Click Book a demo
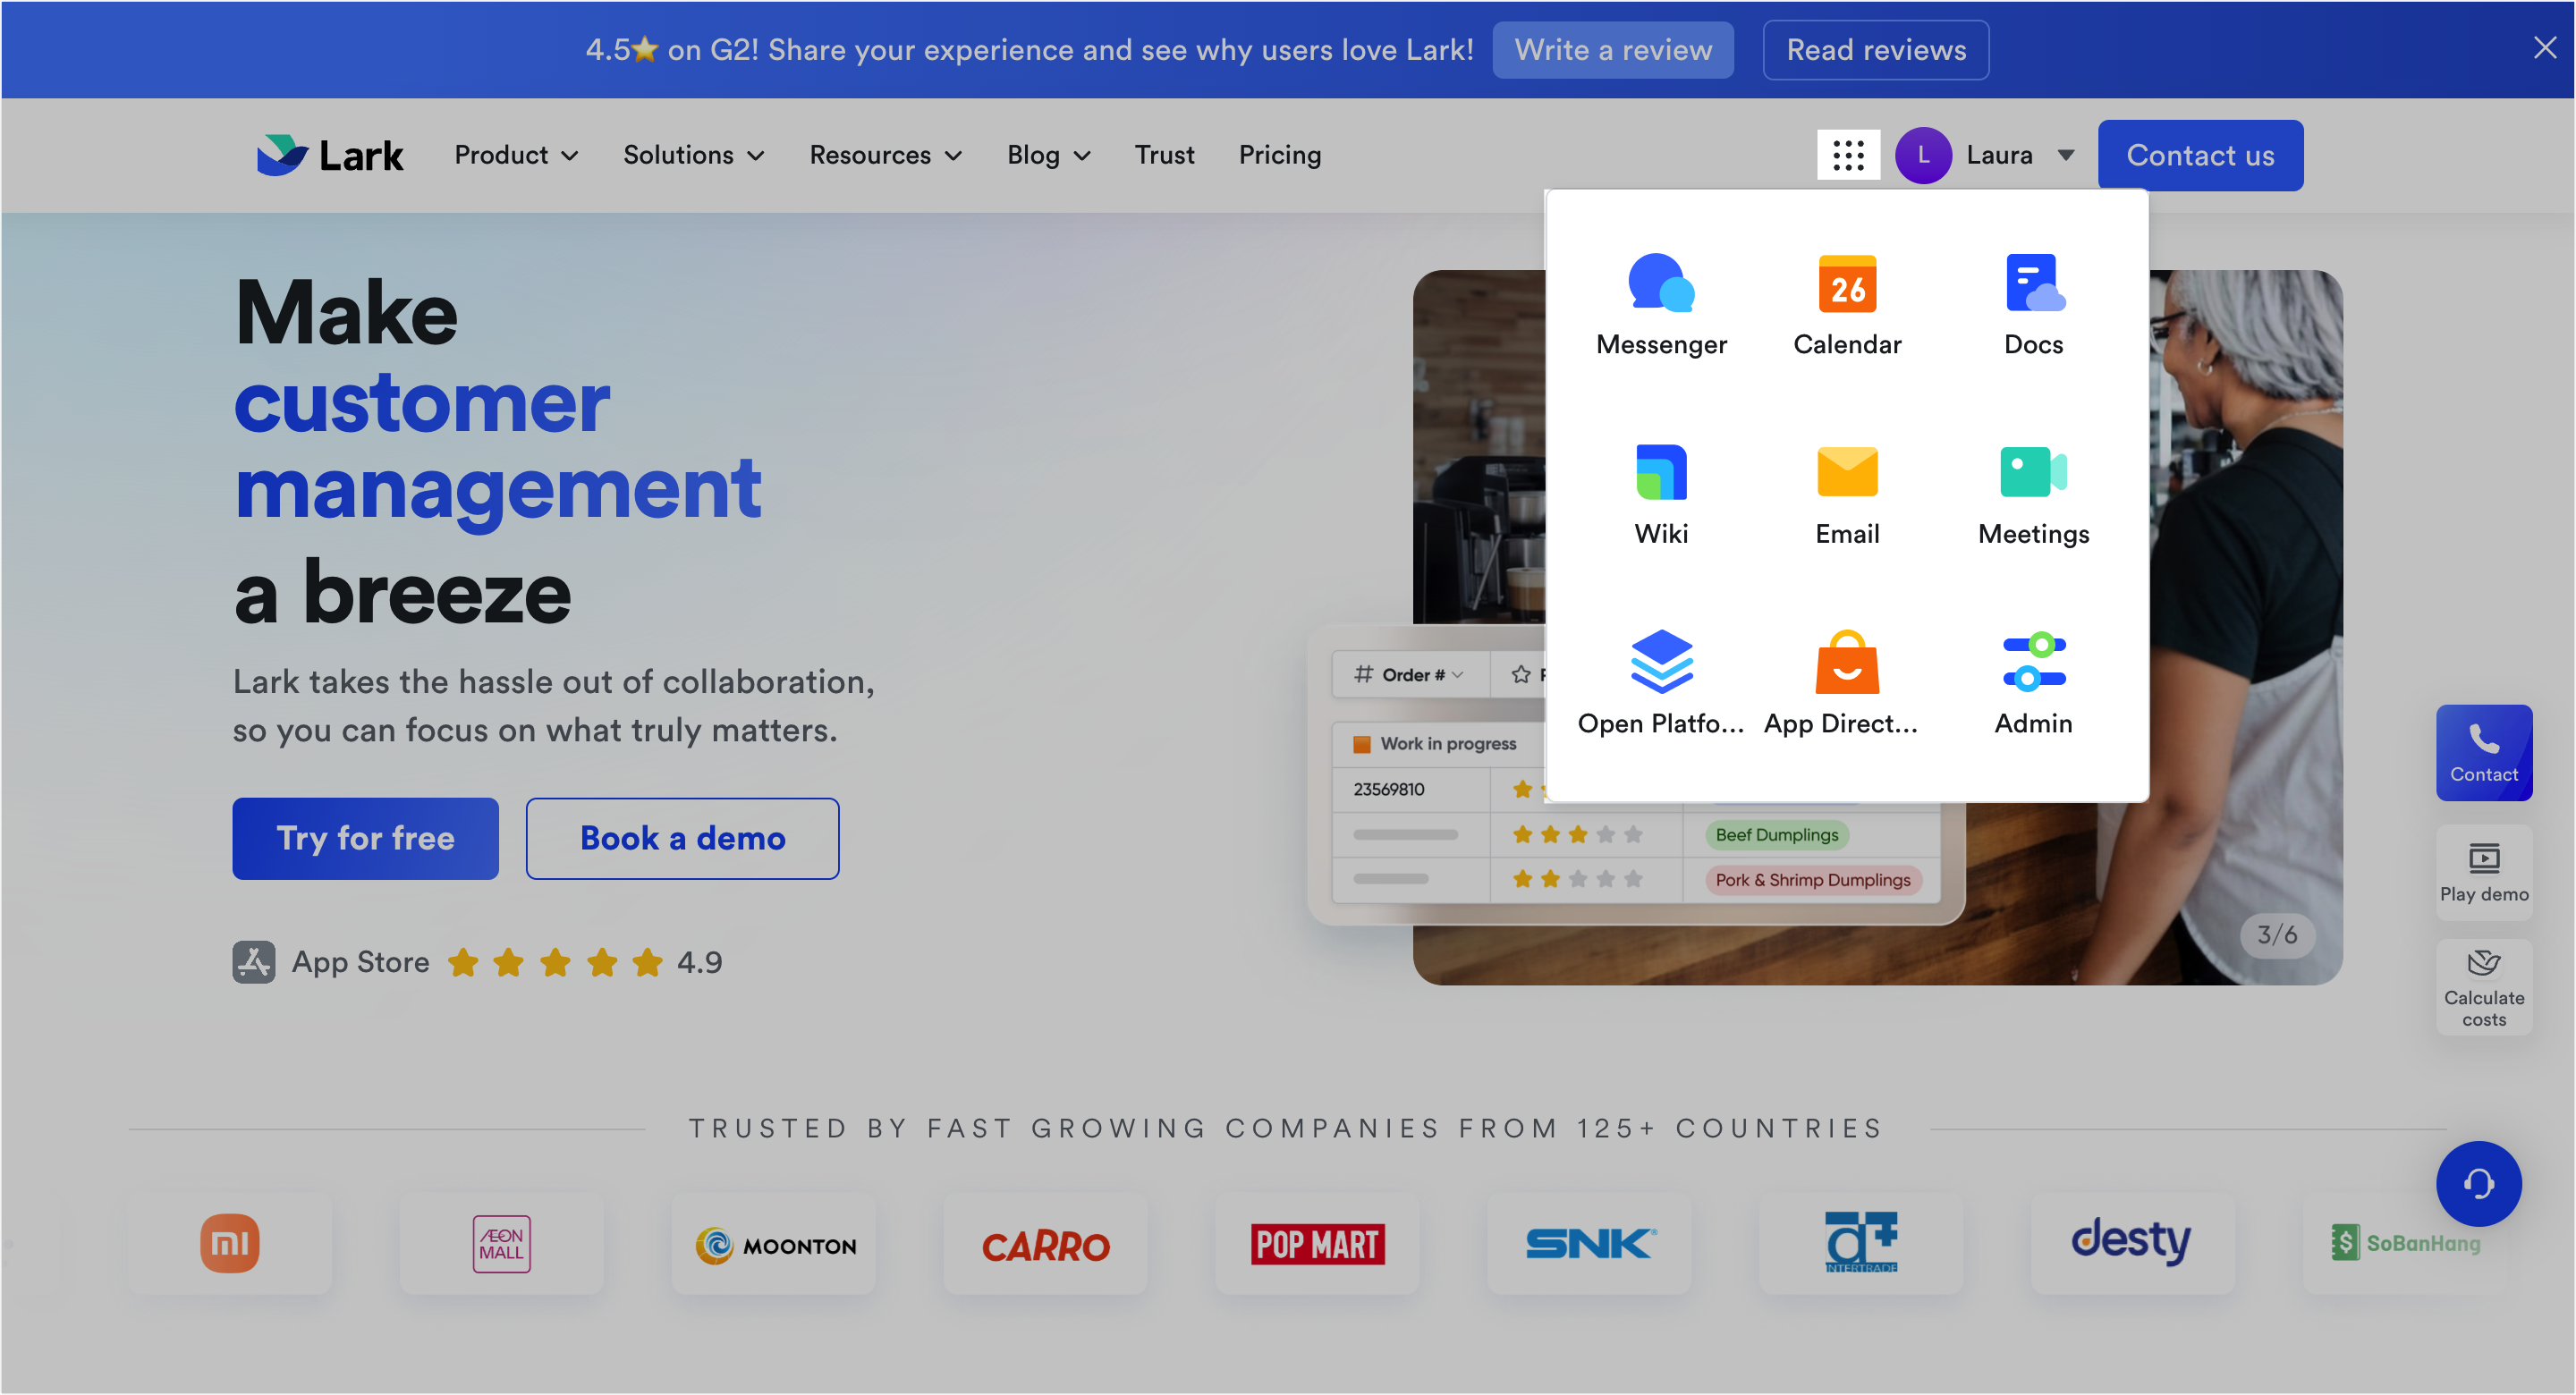2576x1395 pixels. 682,838
